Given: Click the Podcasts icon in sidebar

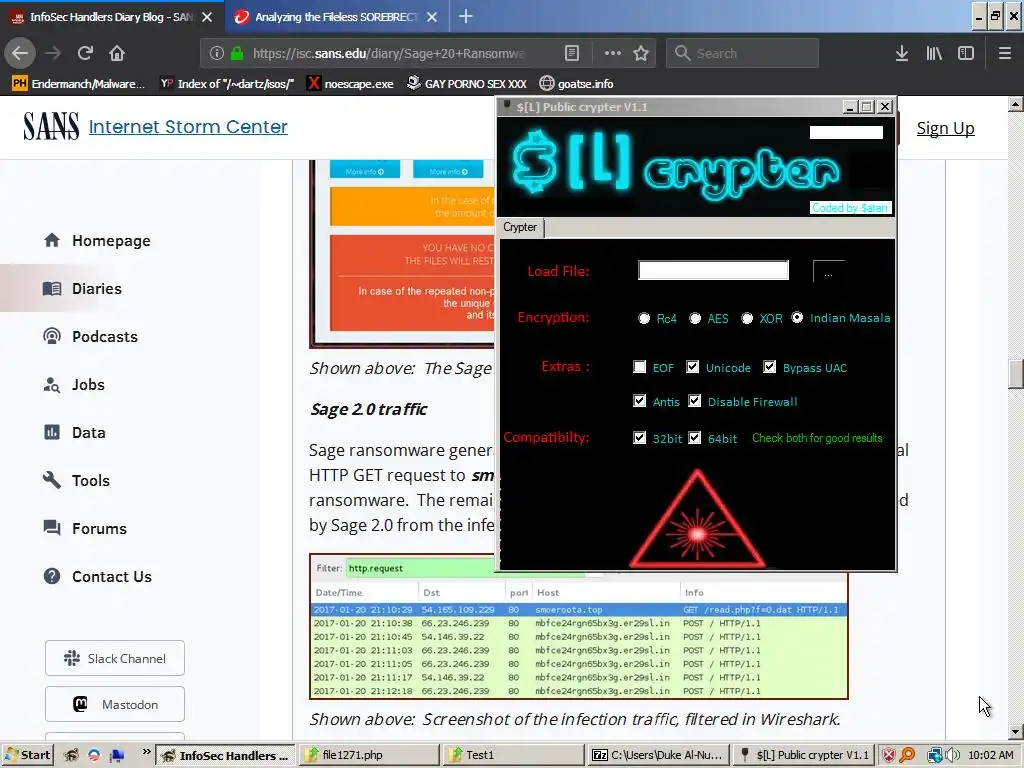Looking at the screenshot, I should tap(52, 336).
